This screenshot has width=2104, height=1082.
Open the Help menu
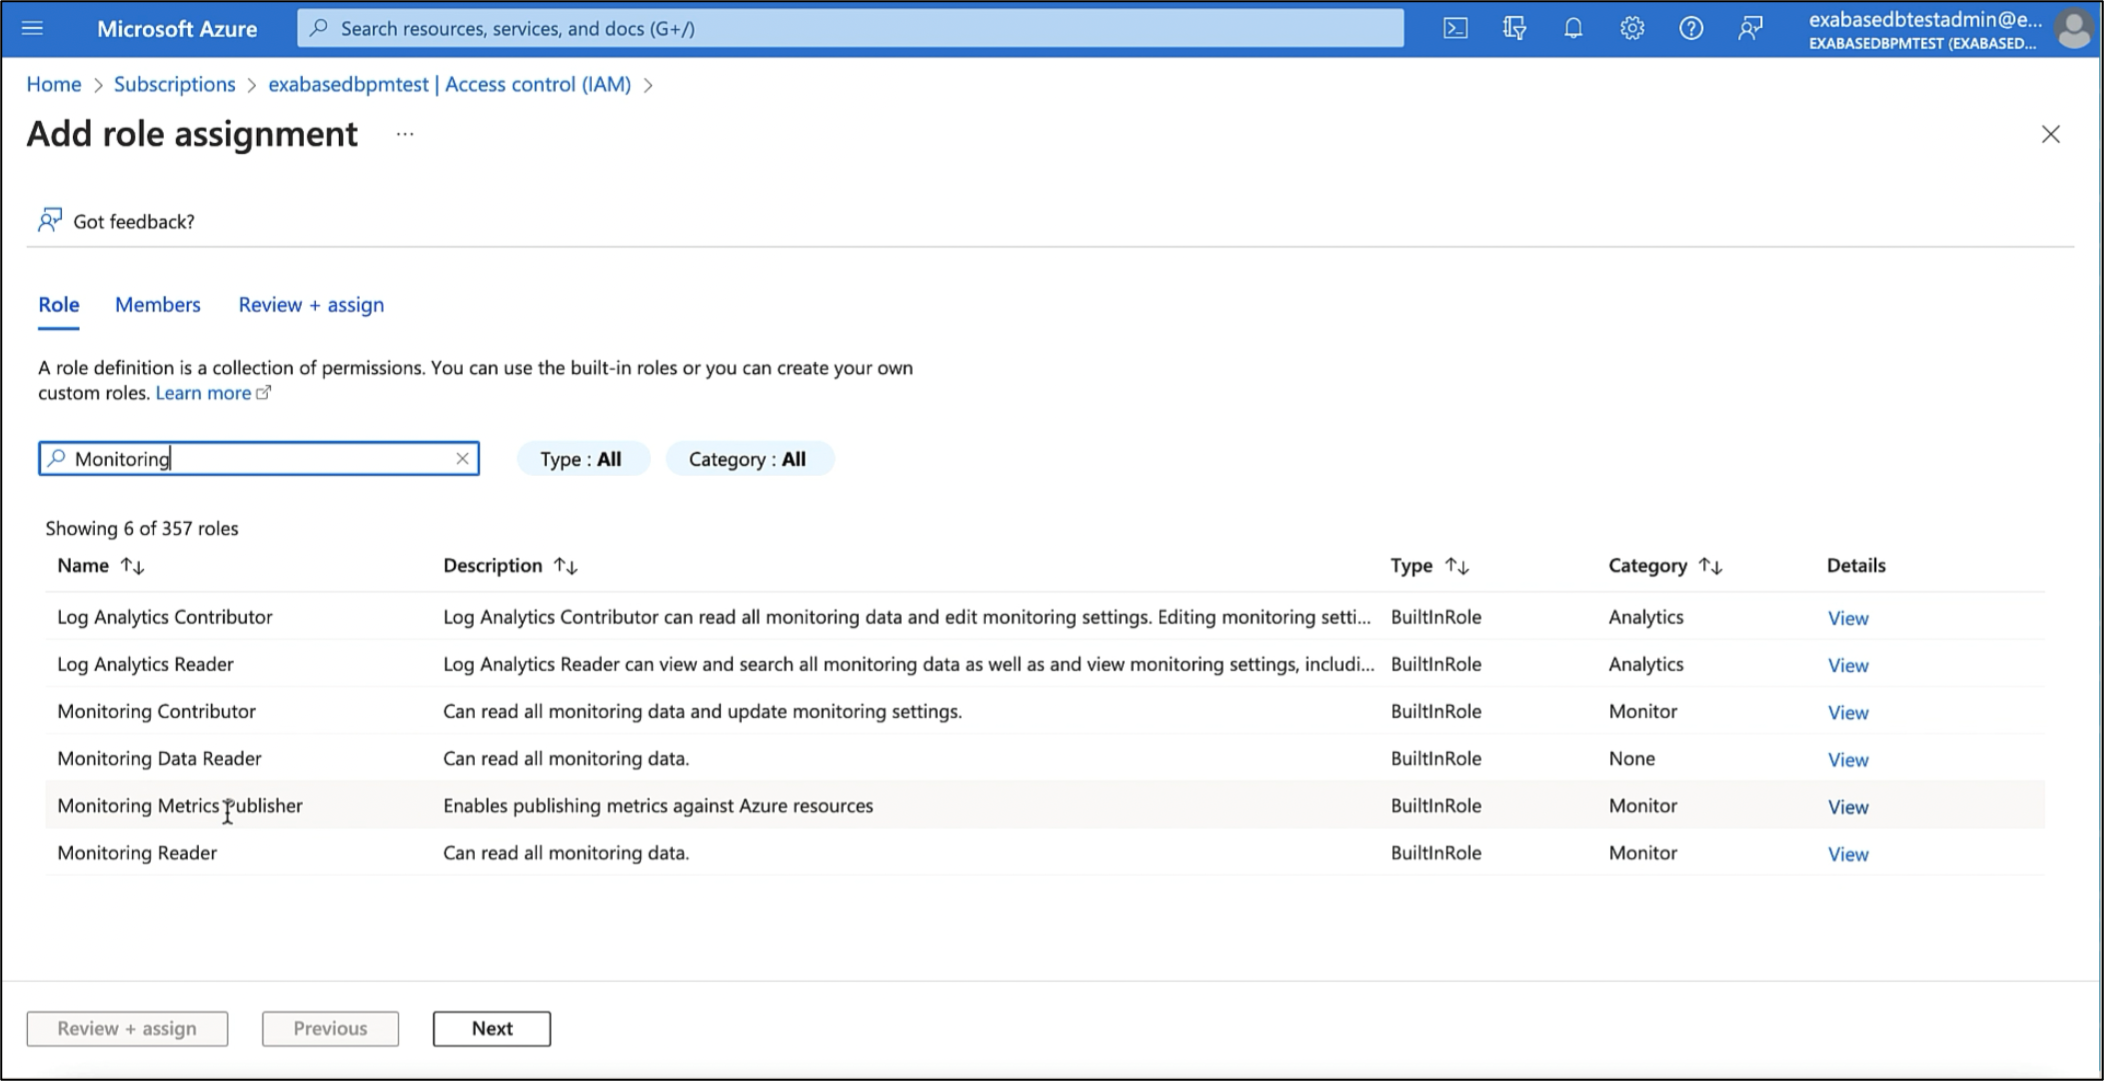[1691, 28]
